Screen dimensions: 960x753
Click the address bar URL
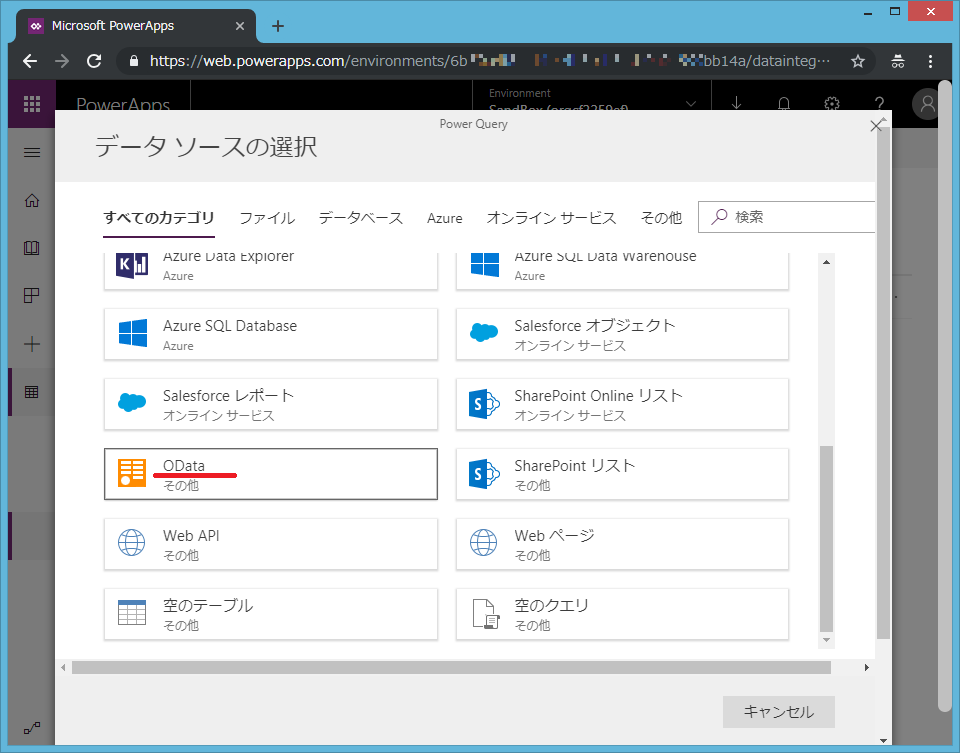pos(490,61)
